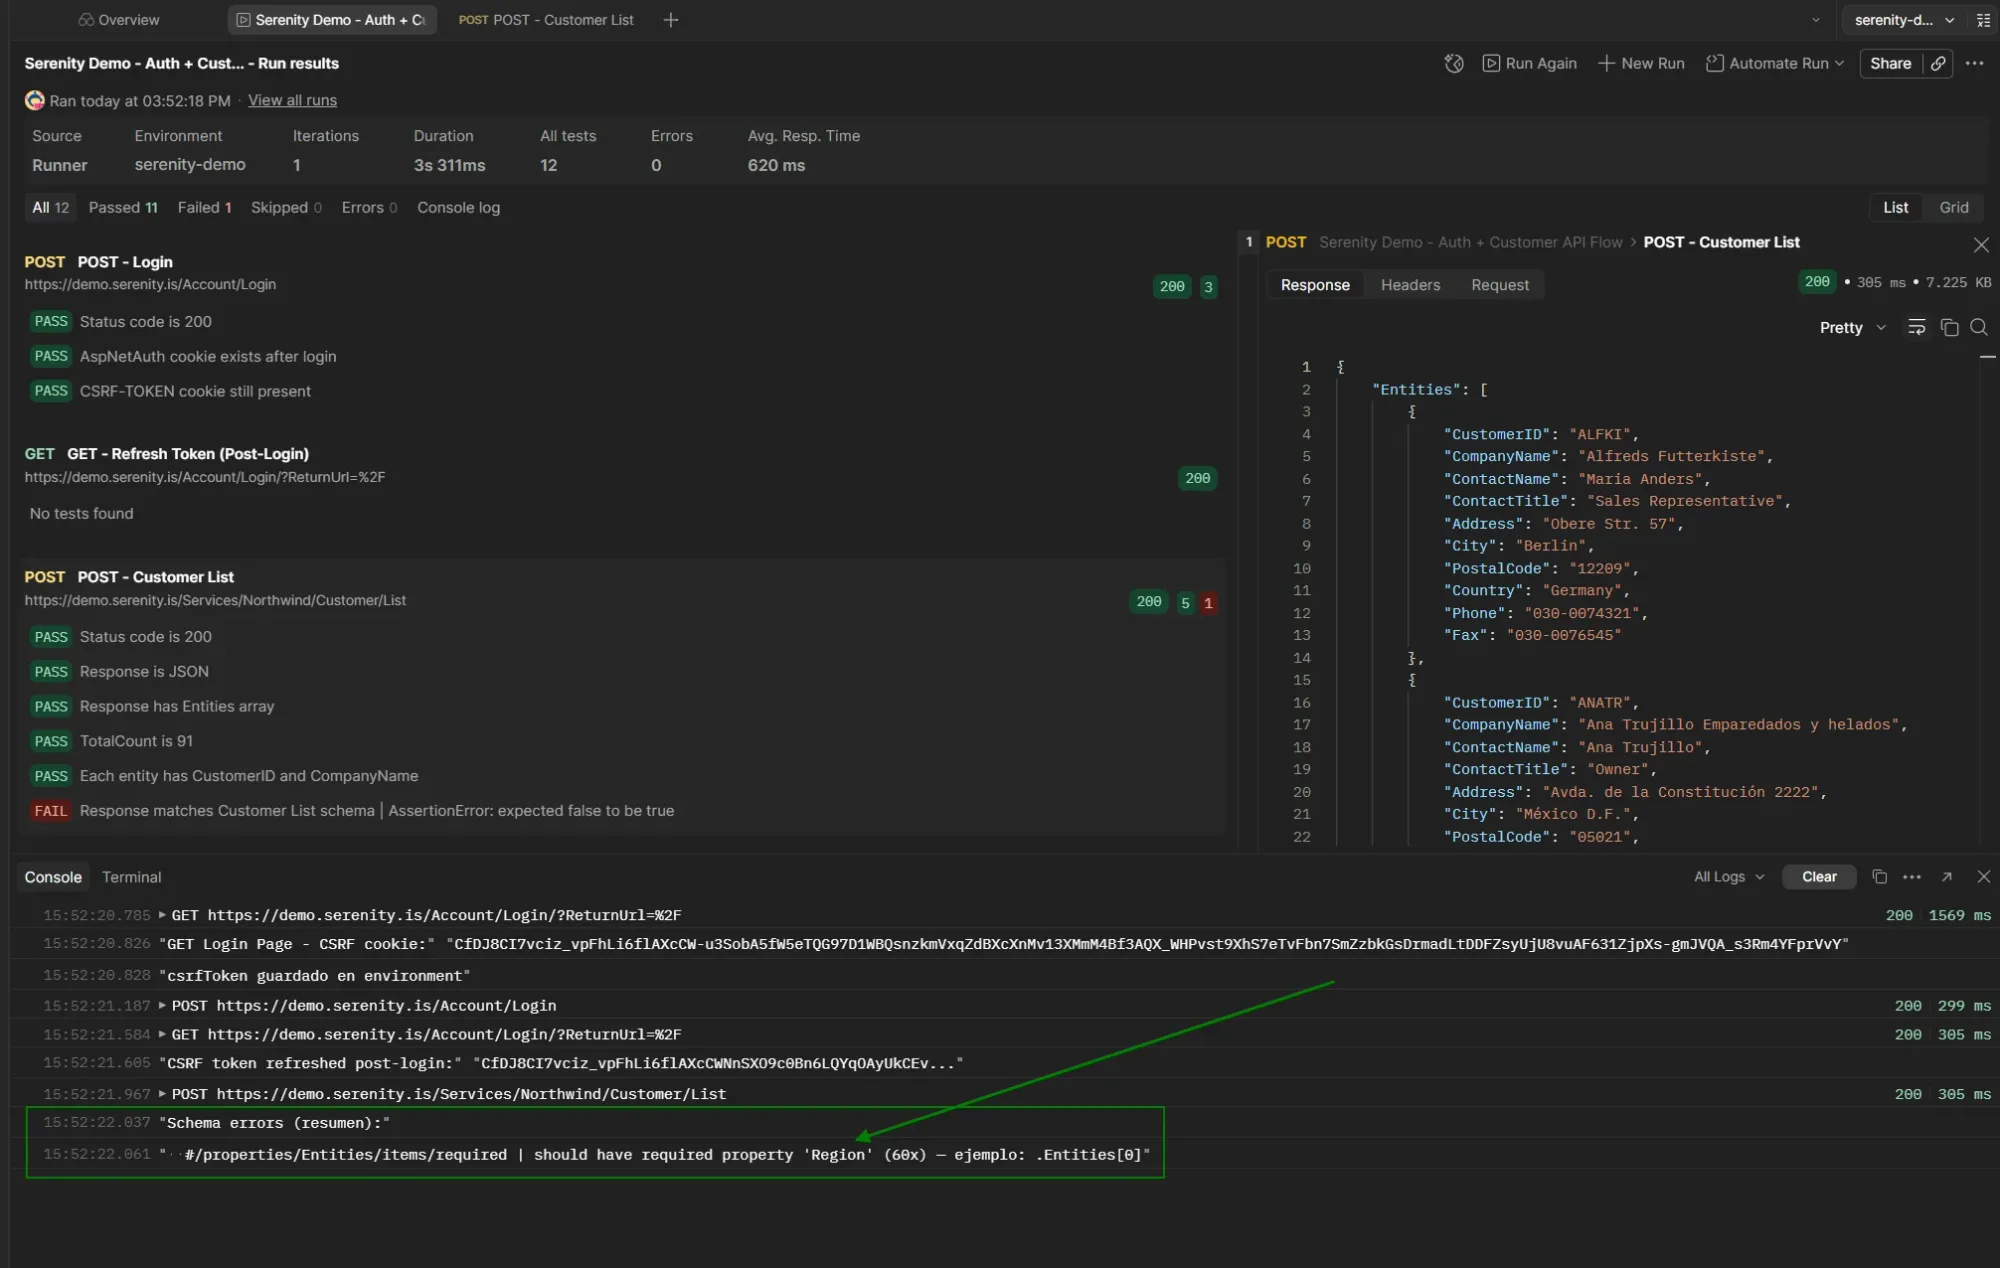Image resolution: width=2000 pixels, height=1268 pixels.
Task: Clear the console output
Action: (x=1819, y=876)
